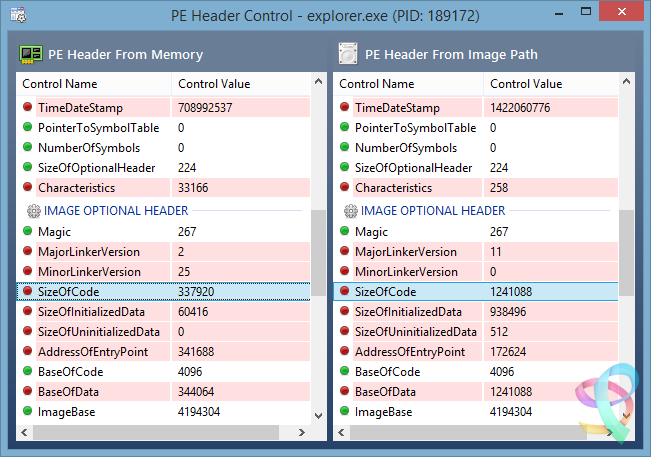Viewport: 651px width, 457px height.
Task: Select SizeOfInitializedData value 60416
Action: click(x=193, y=312)
